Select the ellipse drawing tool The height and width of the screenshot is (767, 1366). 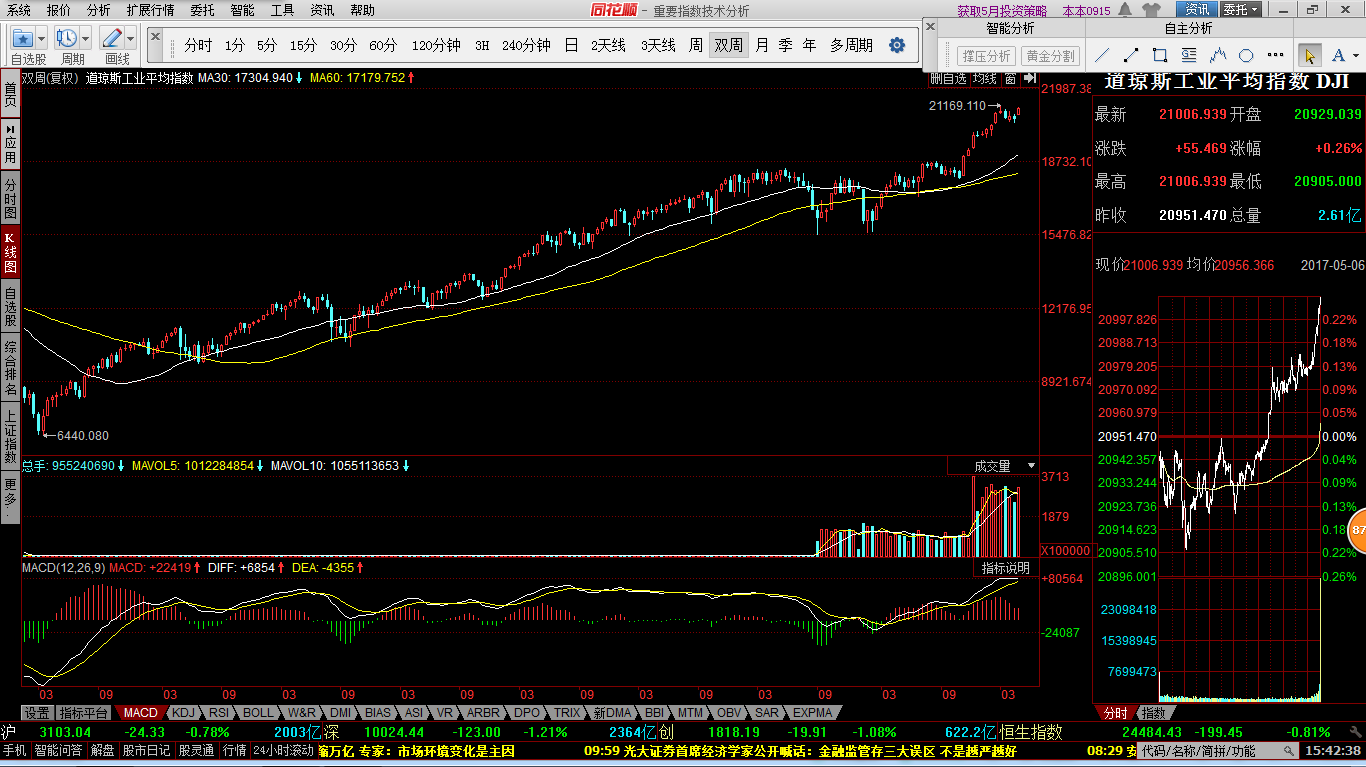click(1246, 55)
